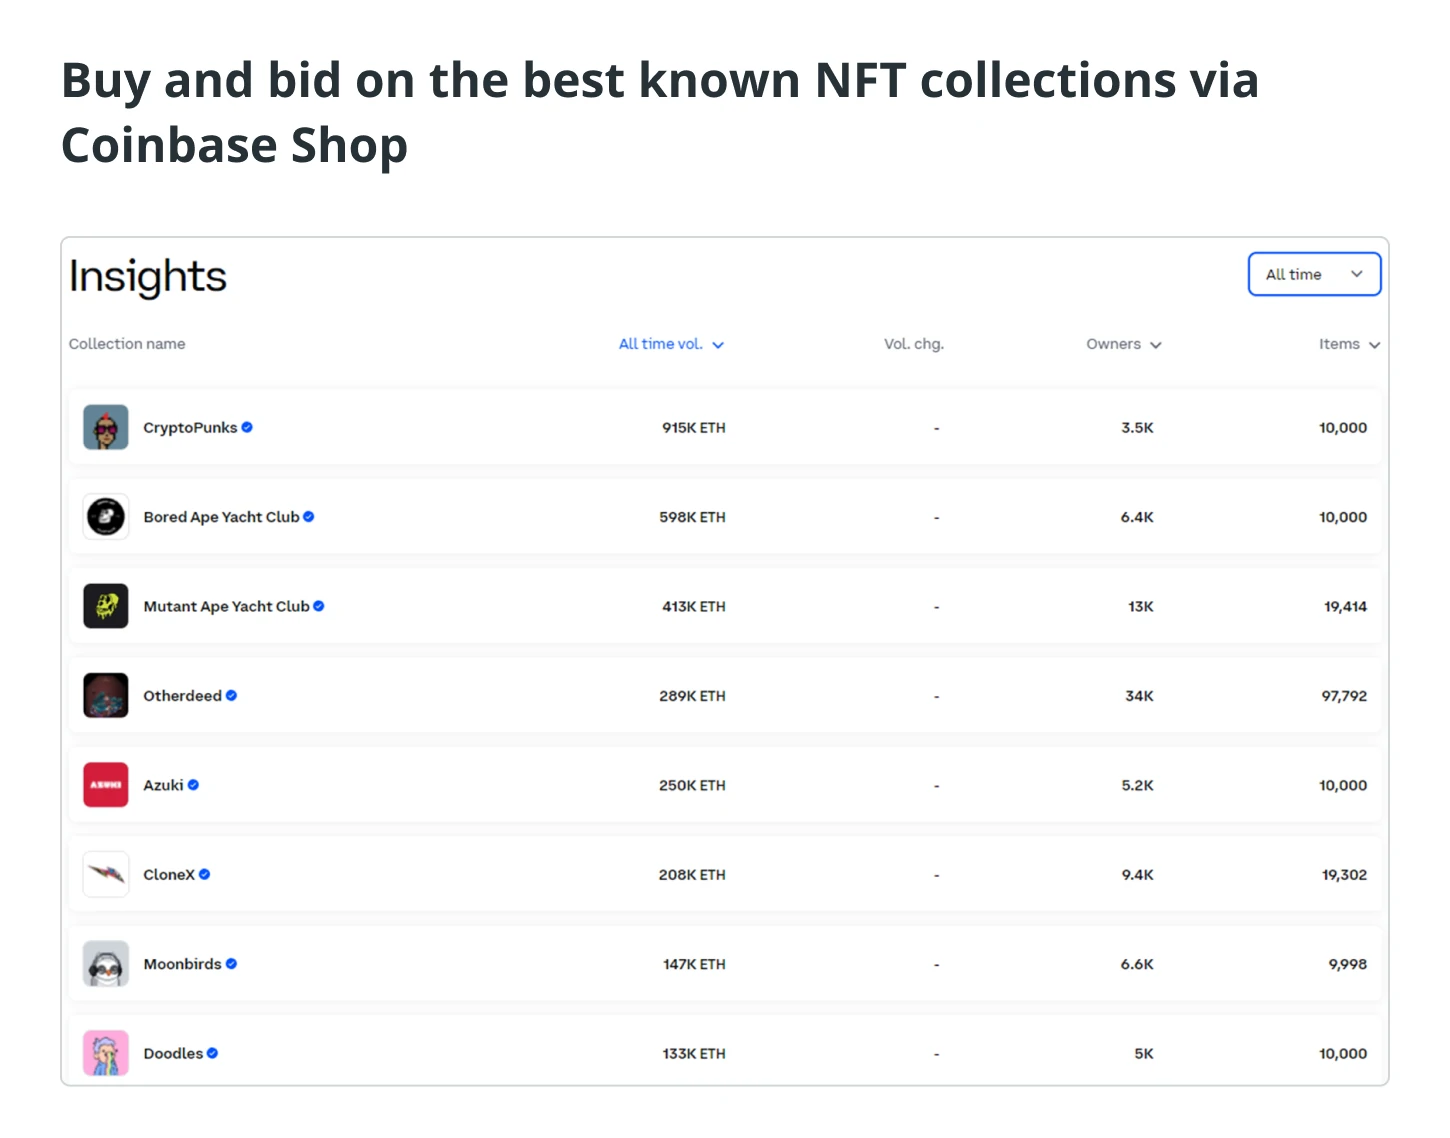Image resolution: width=1450 pixels, height=1138 pixels.
Task: Click the Vol. chg. column header
Action: [x=913, y=344]
